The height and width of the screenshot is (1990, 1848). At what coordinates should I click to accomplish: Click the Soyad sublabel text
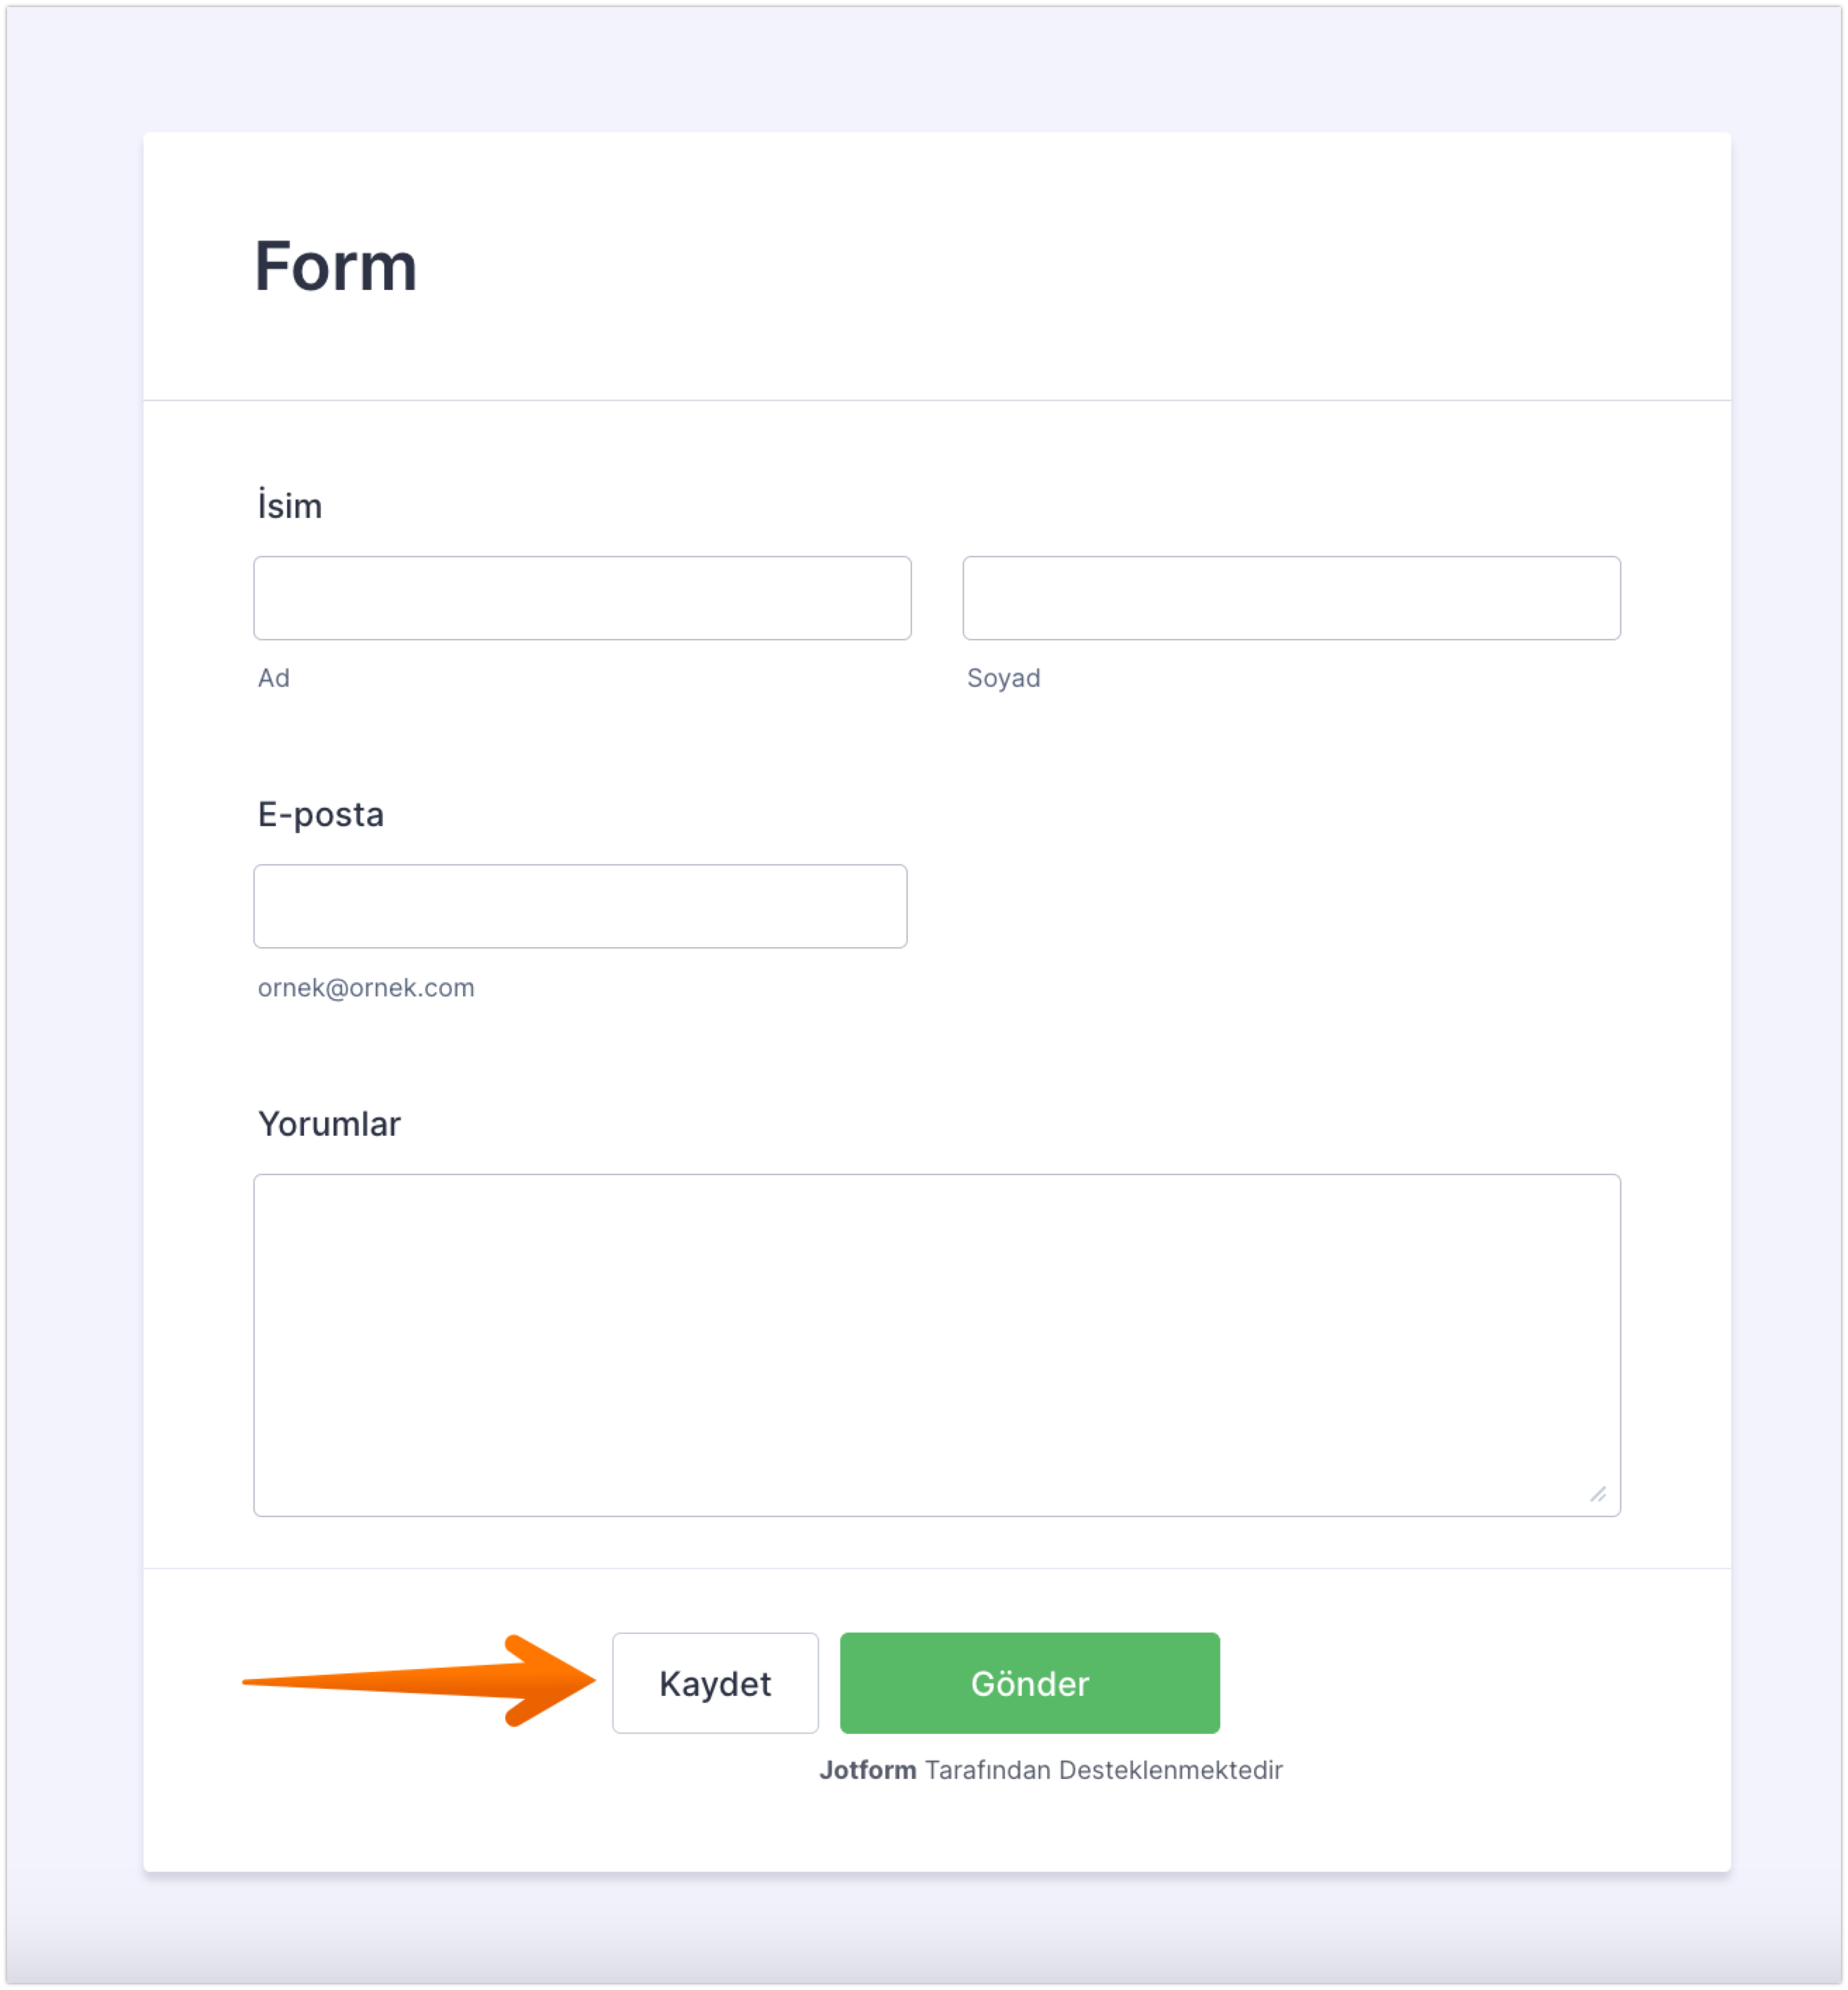click(1003, 678)
